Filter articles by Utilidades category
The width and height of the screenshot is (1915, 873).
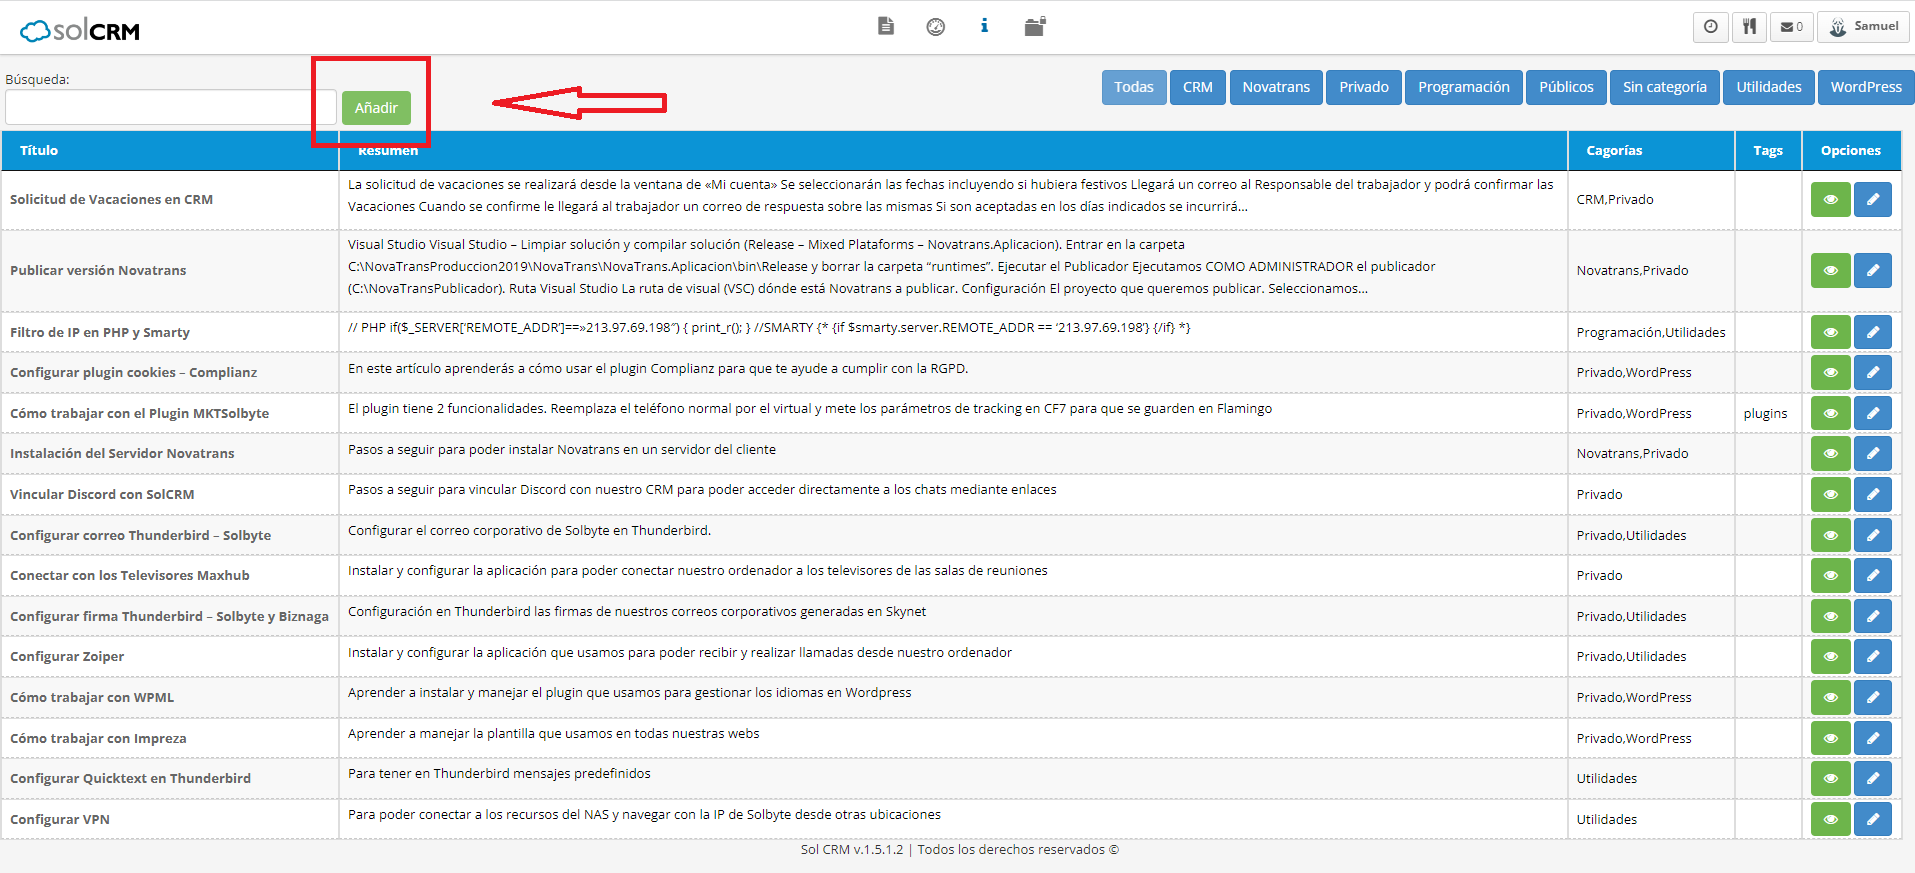pos(1769,87)
